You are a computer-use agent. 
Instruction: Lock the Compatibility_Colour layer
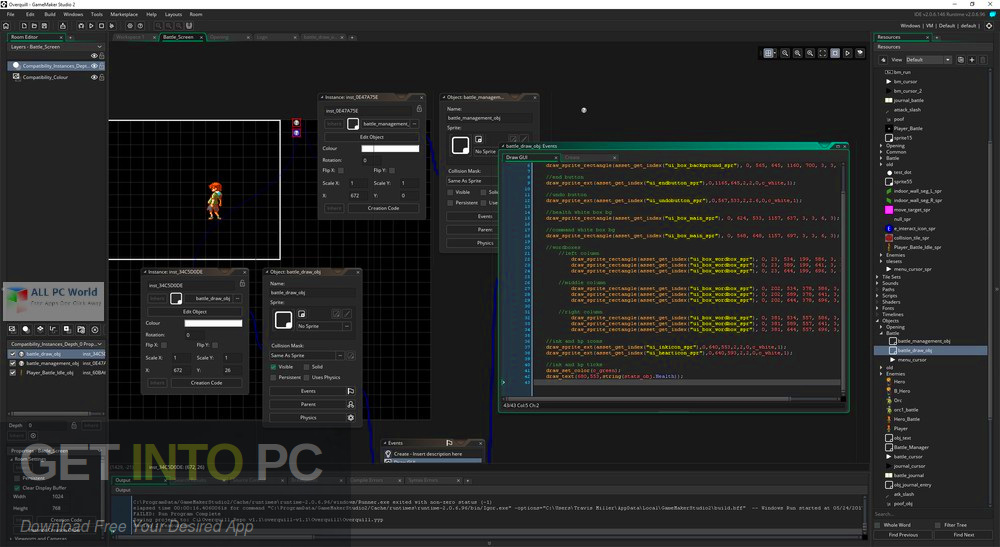[x=101, y=77]
